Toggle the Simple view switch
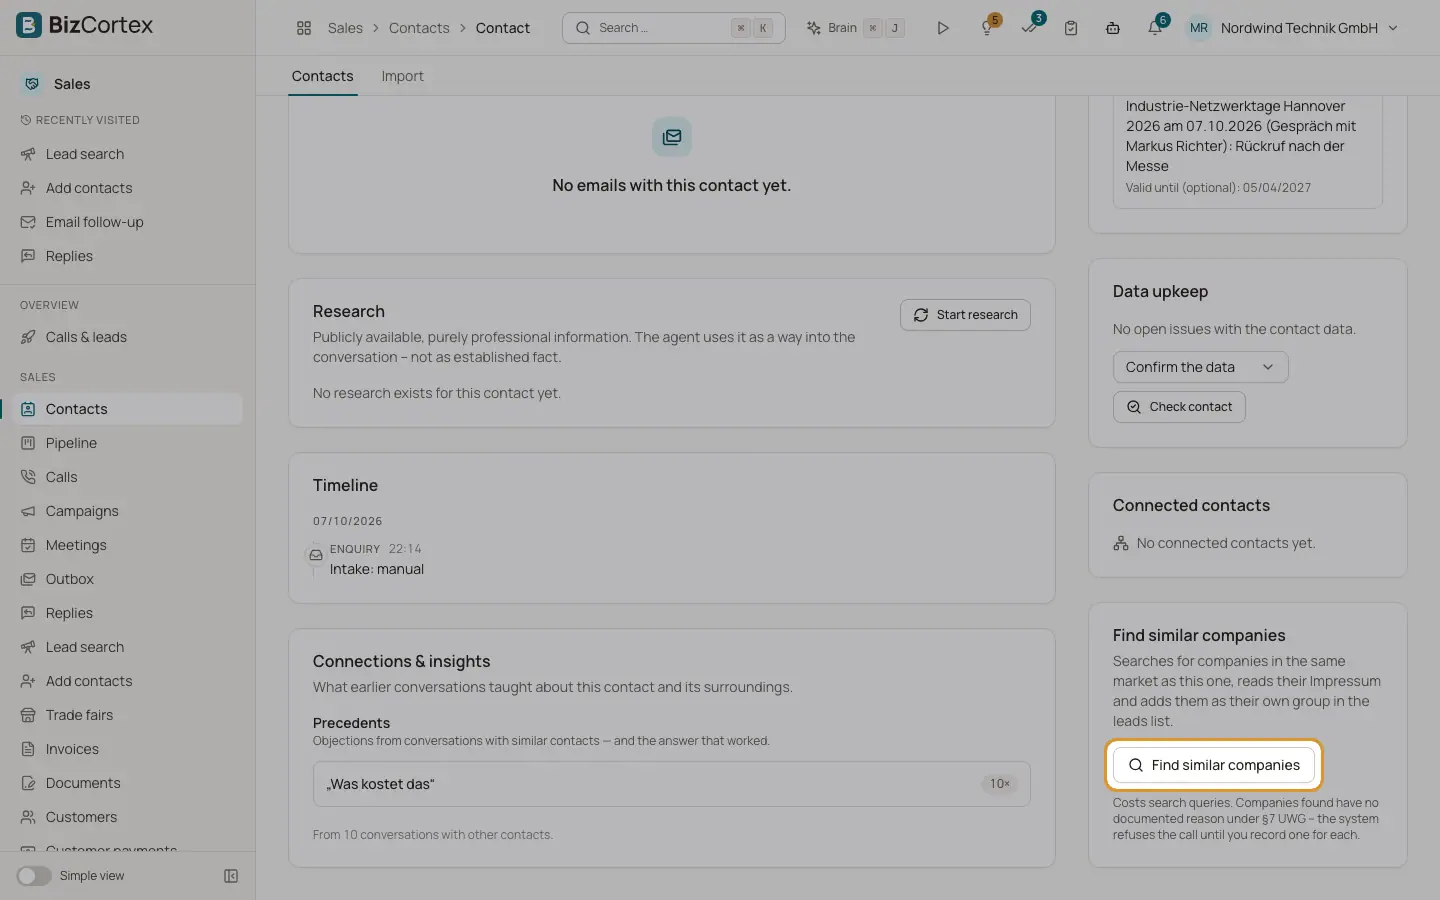The image size is (1440, 900). [x=34, y=876]
